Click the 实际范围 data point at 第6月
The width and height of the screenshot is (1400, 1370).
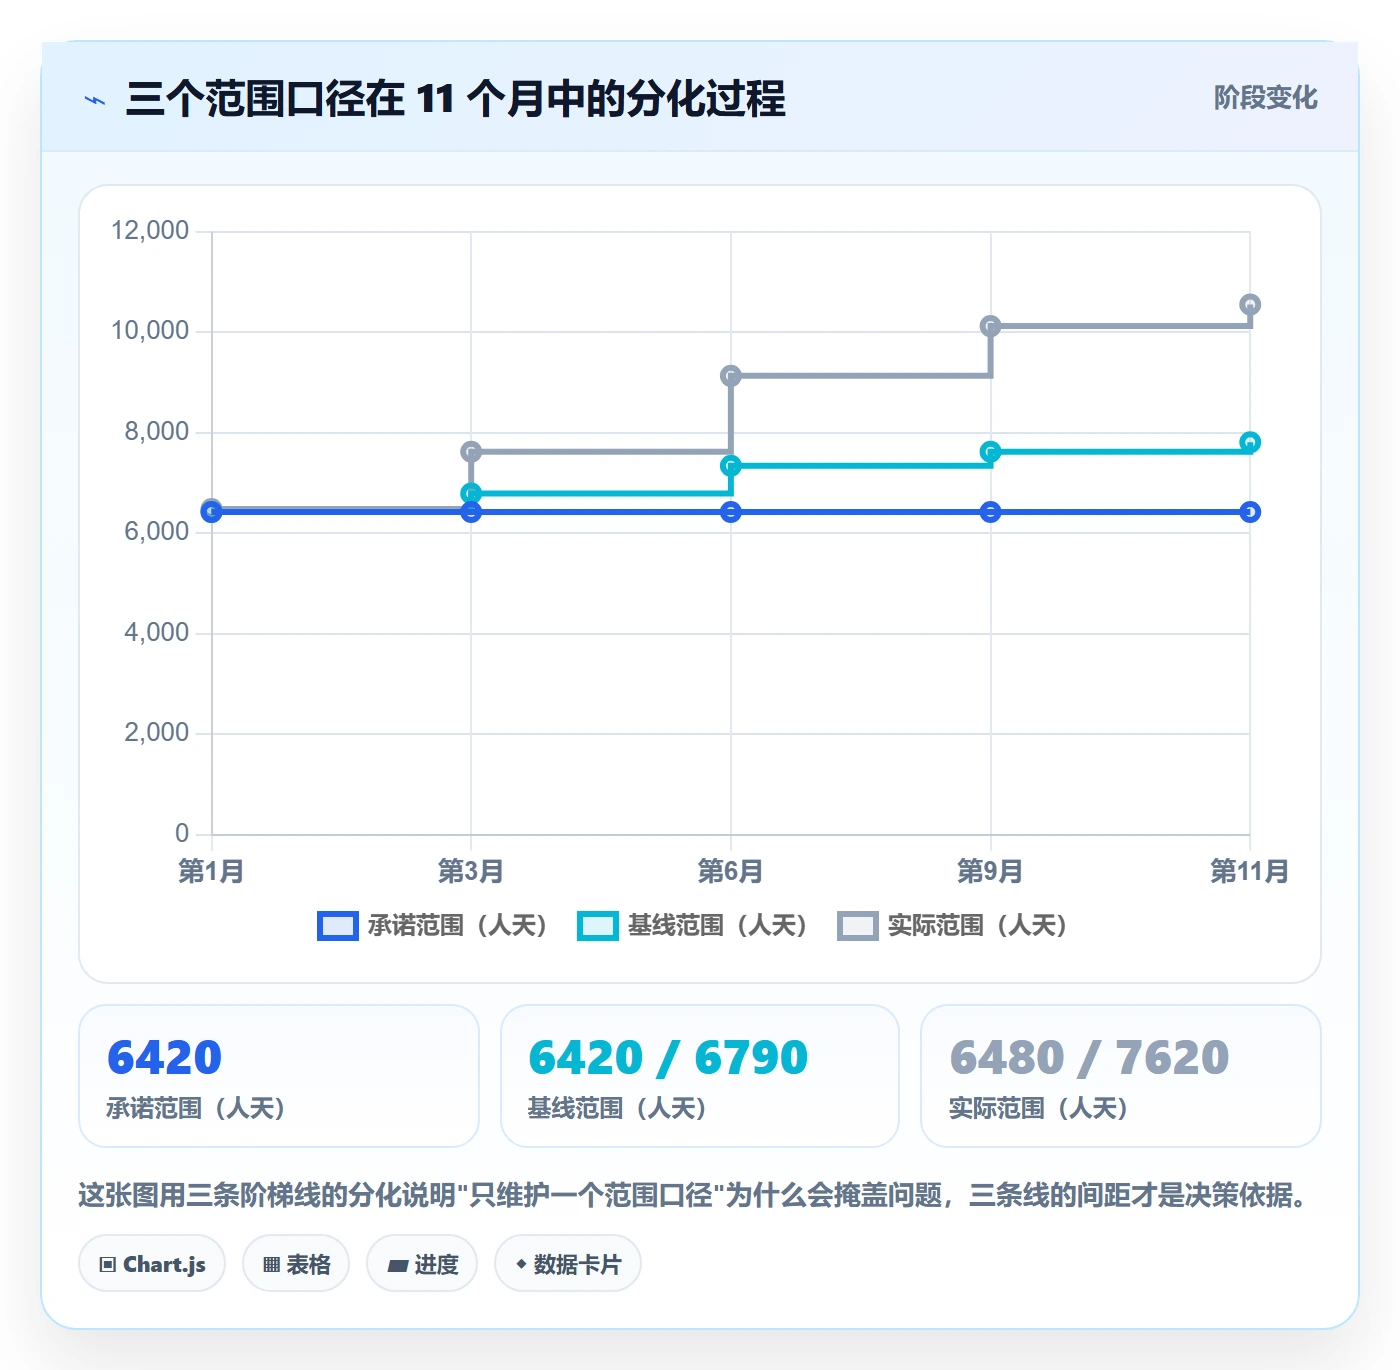pos(731,376)
